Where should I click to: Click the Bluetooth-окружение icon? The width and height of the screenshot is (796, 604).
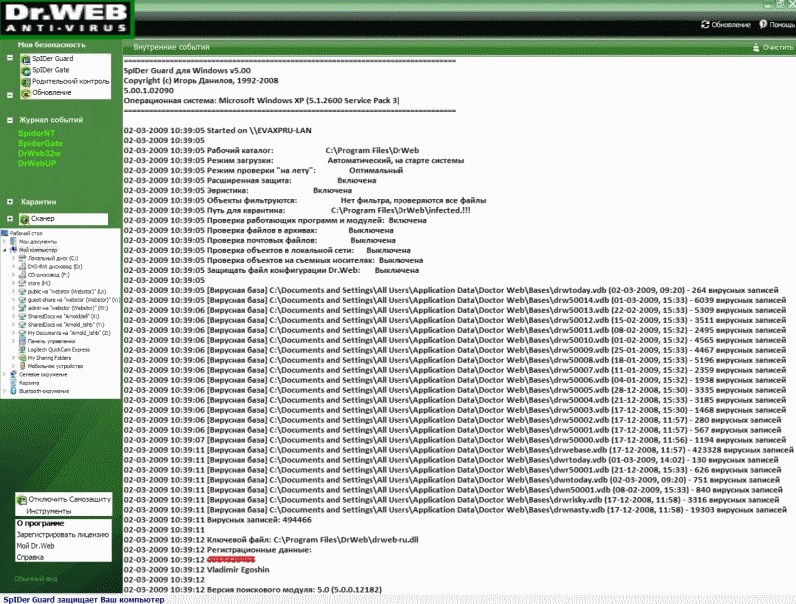pos(14,391)
